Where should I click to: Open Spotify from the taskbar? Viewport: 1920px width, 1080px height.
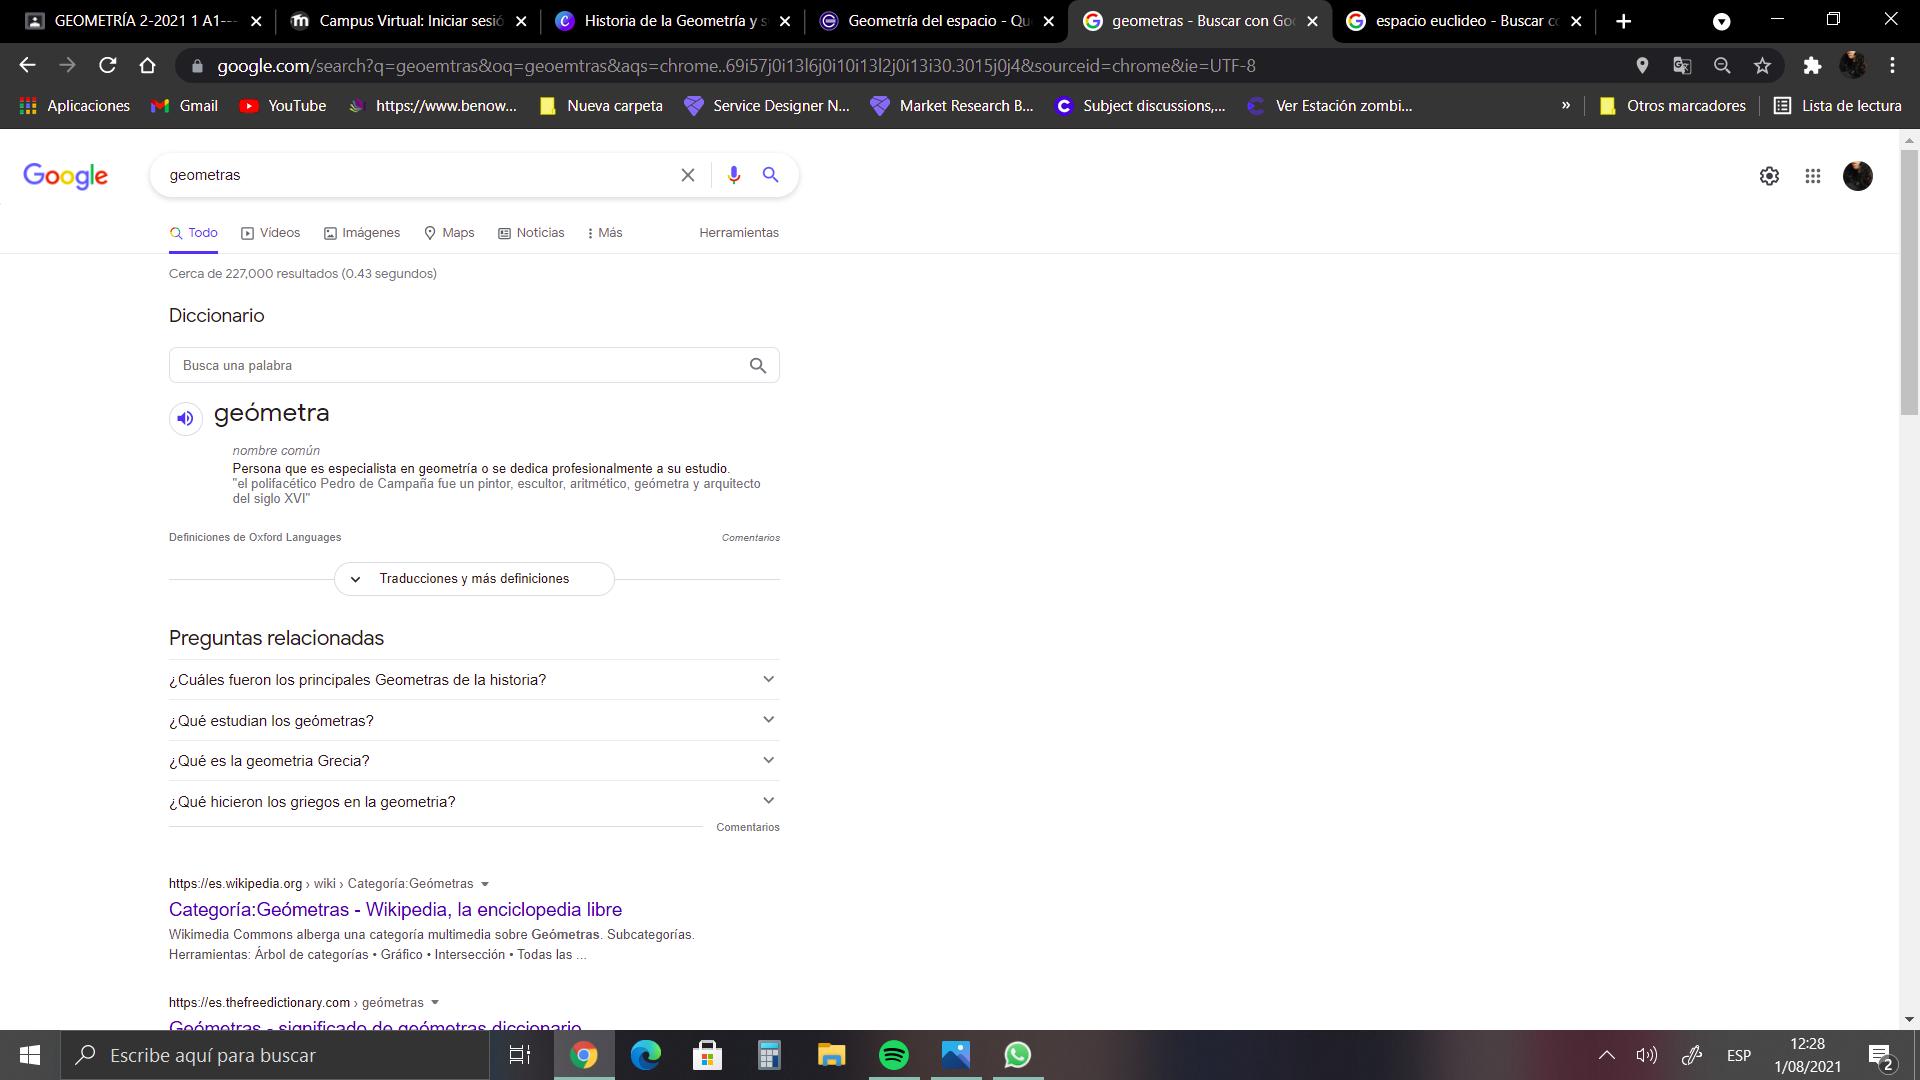(893, 1055)
